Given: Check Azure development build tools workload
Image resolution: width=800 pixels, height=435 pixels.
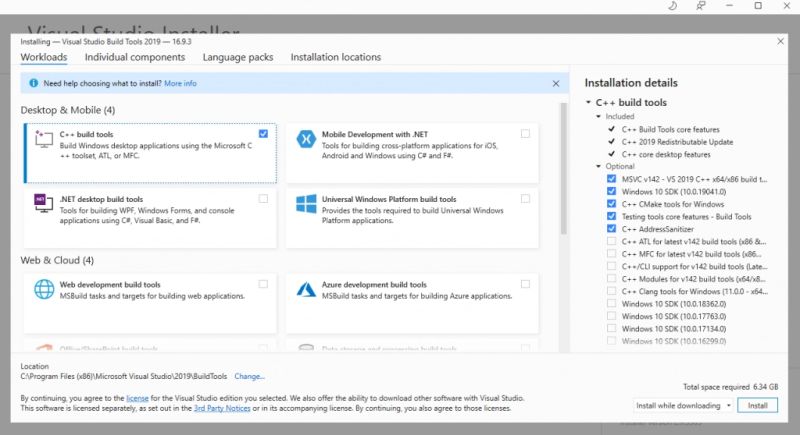Looking at the screenshot, I should point(526,284).
